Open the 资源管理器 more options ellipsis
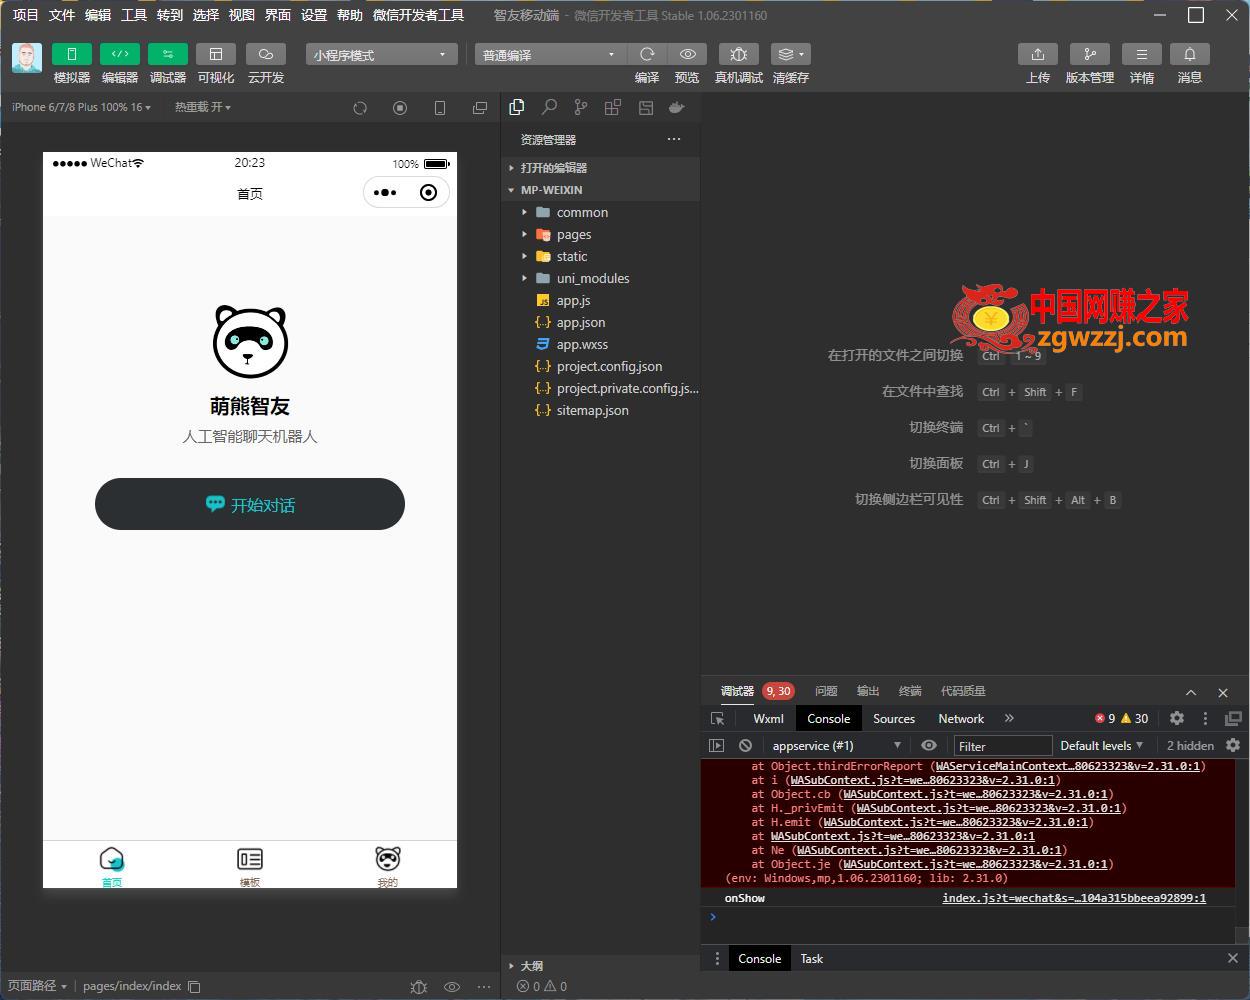This screenshot has width=1250, height=1000. pyautogui.click(x=674, y=139)
